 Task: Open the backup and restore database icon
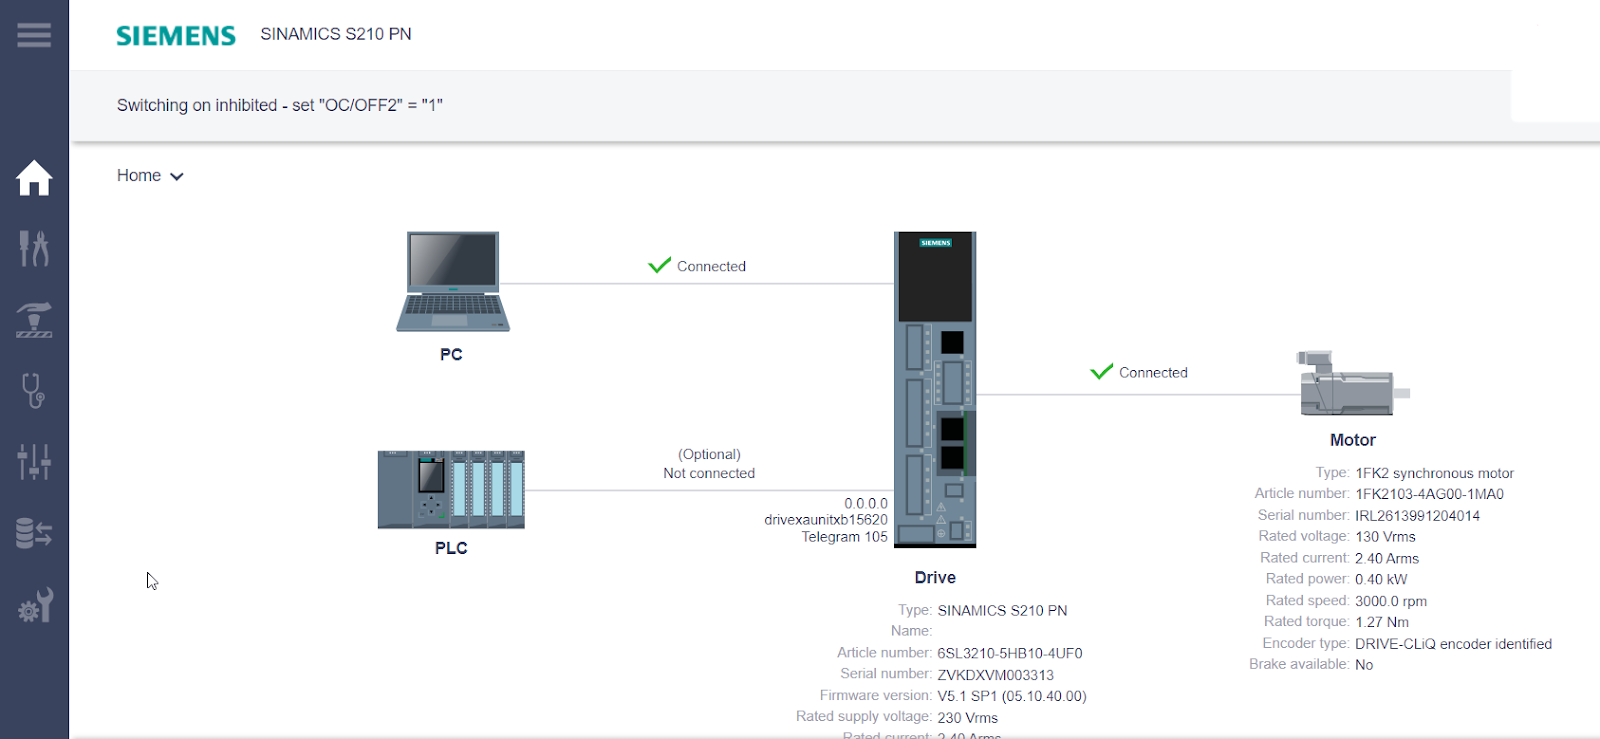click(x=34, y=533)
